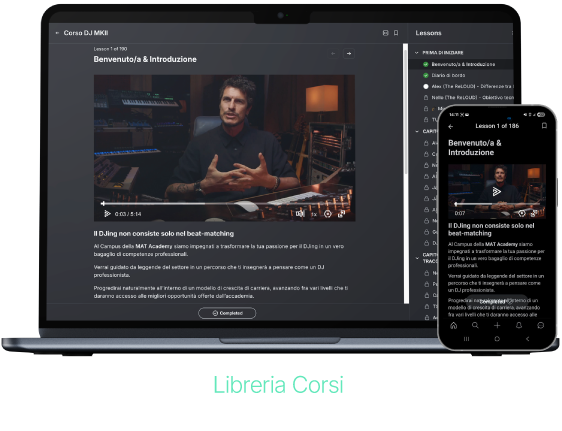The width and height of the screenshot is (562, 431).
Task: Go to next lesson with right arrow button
Action: pos(349,54)
